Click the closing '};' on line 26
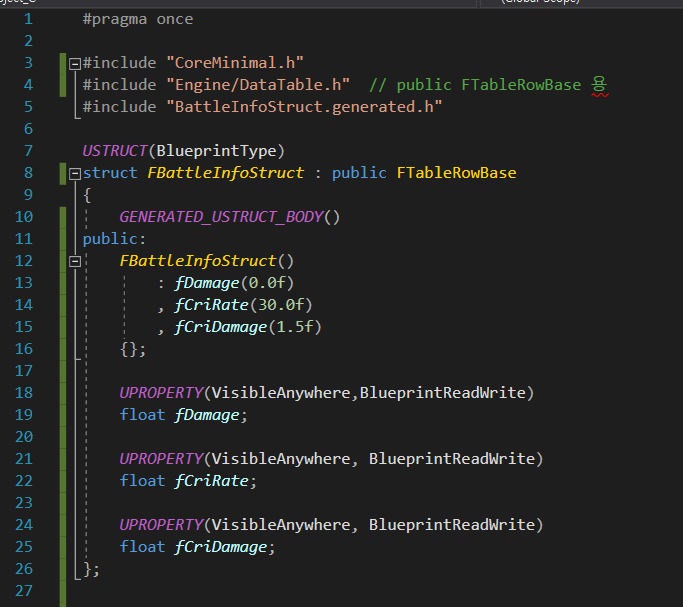 (91, 570)
